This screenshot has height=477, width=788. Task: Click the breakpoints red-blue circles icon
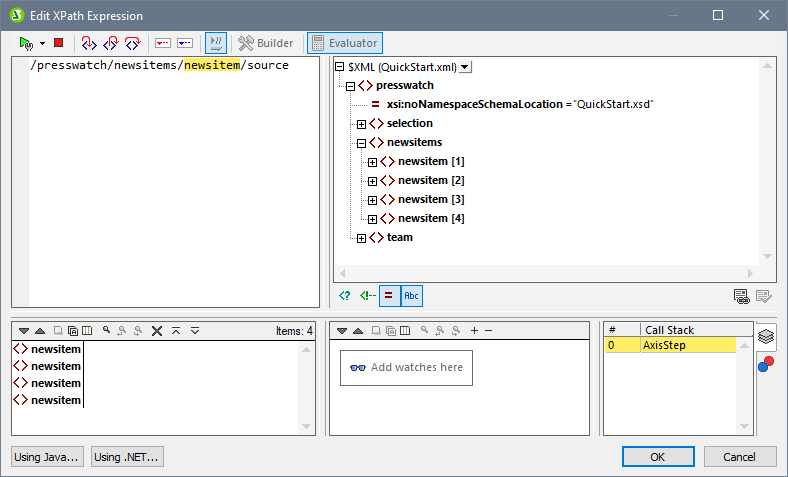pos(765,362)
